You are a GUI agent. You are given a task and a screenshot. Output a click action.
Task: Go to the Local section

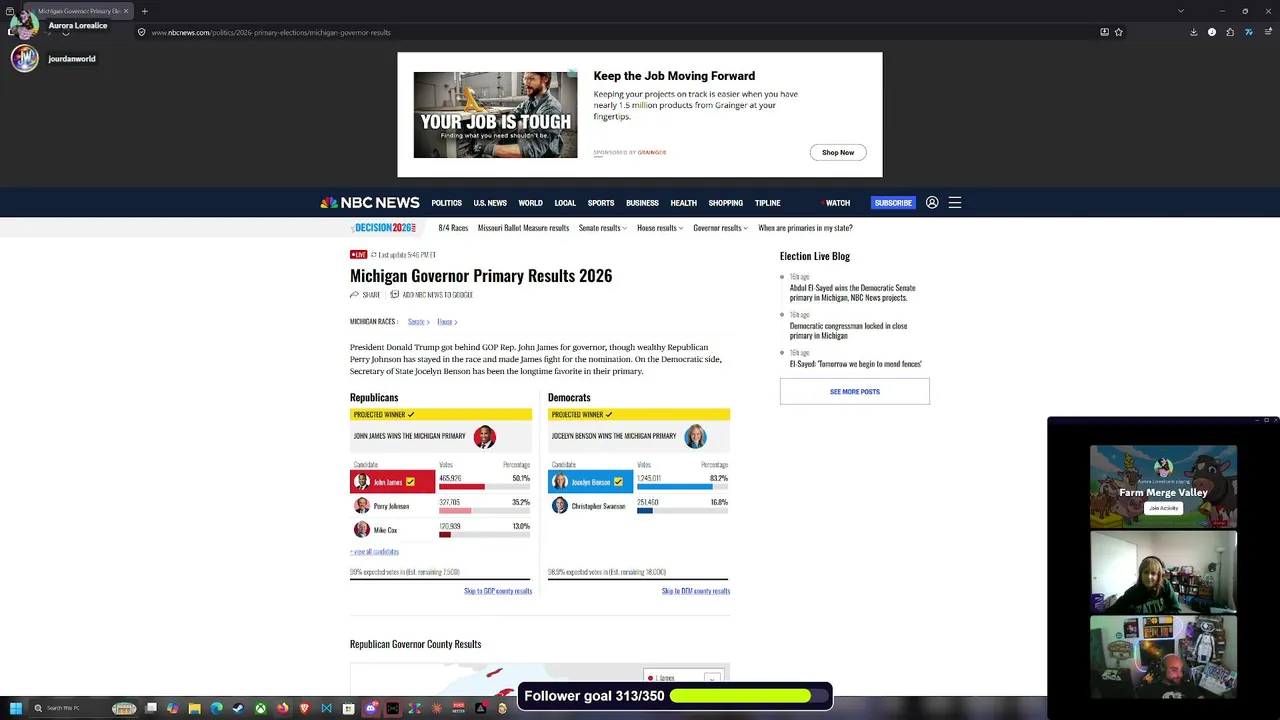click(x=565, y=203)
